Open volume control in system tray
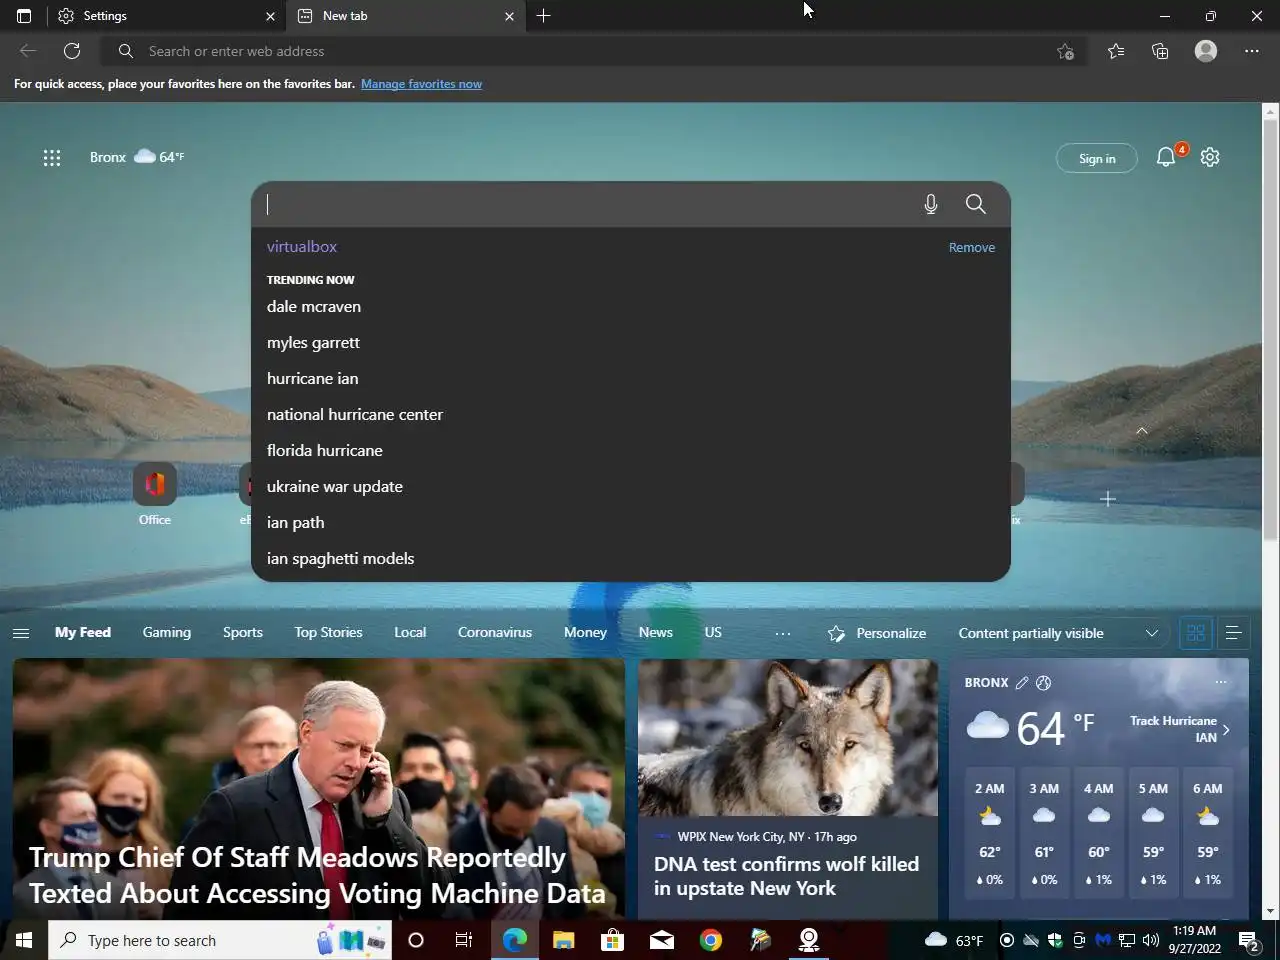1280x960 pixels. coord(1151,940)
